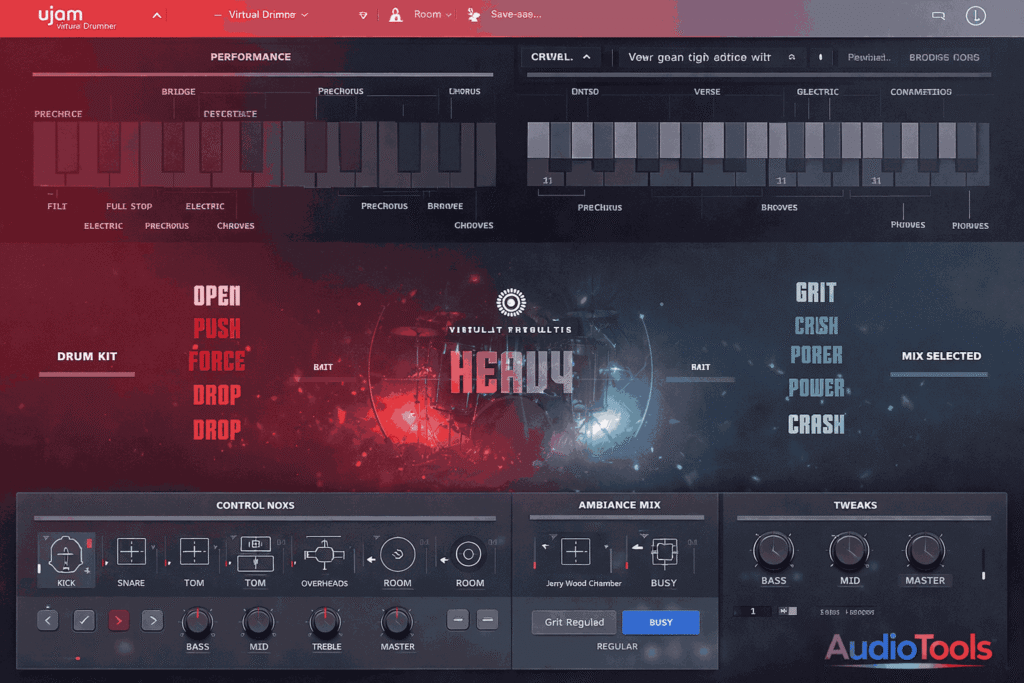Expand the CRWEL style dropdown
Image resolution: width=1024 pixels, height=683 pixels.
click(562, 57)
